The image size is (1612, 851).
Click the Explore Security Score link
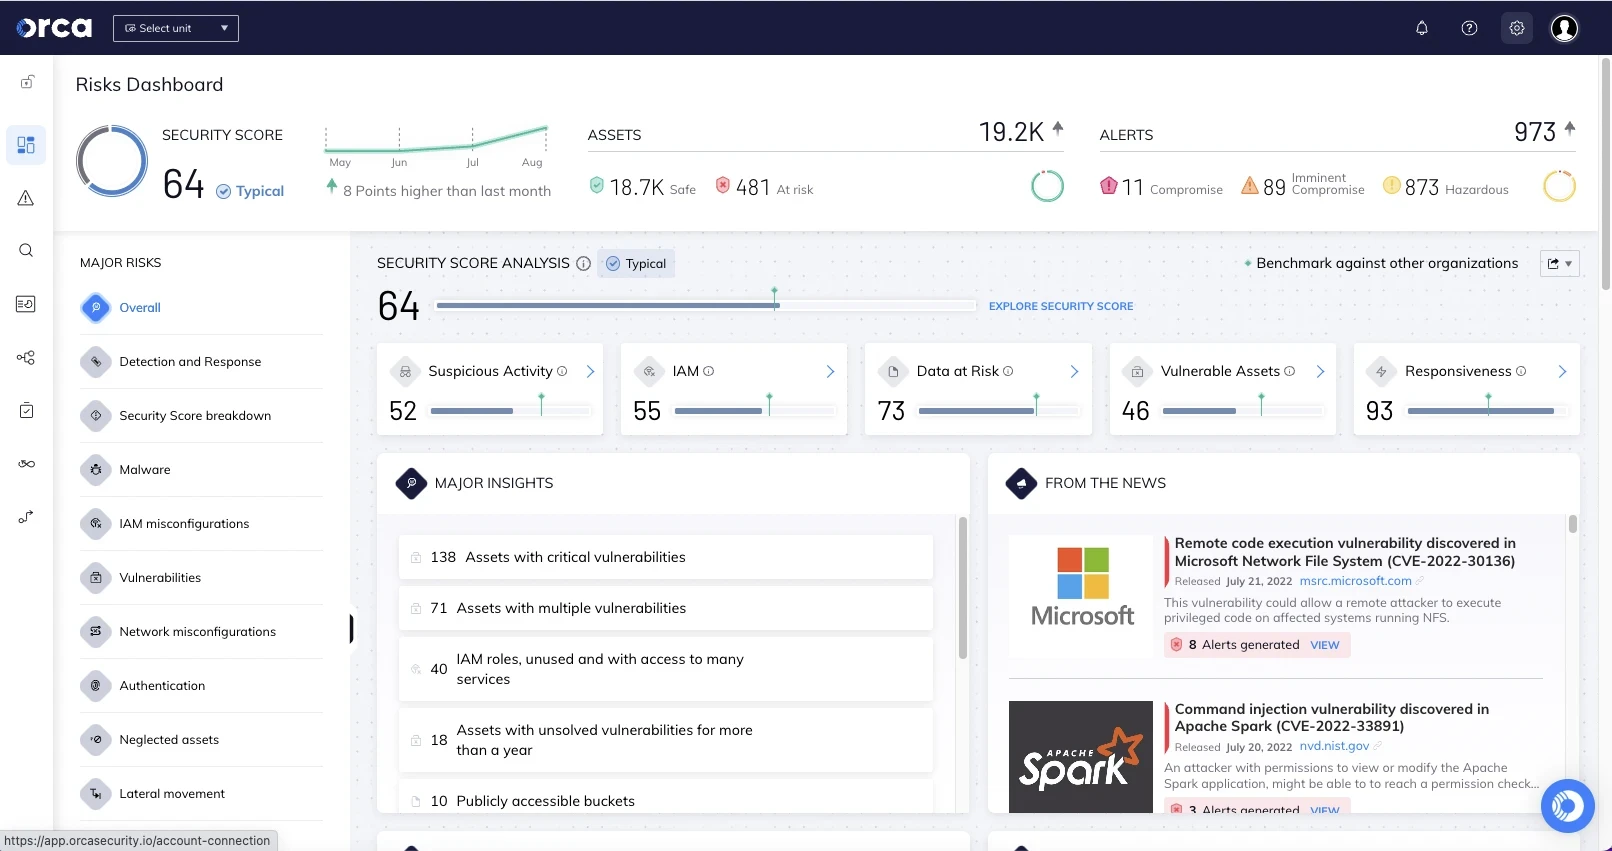click(x=1060, y=306)
